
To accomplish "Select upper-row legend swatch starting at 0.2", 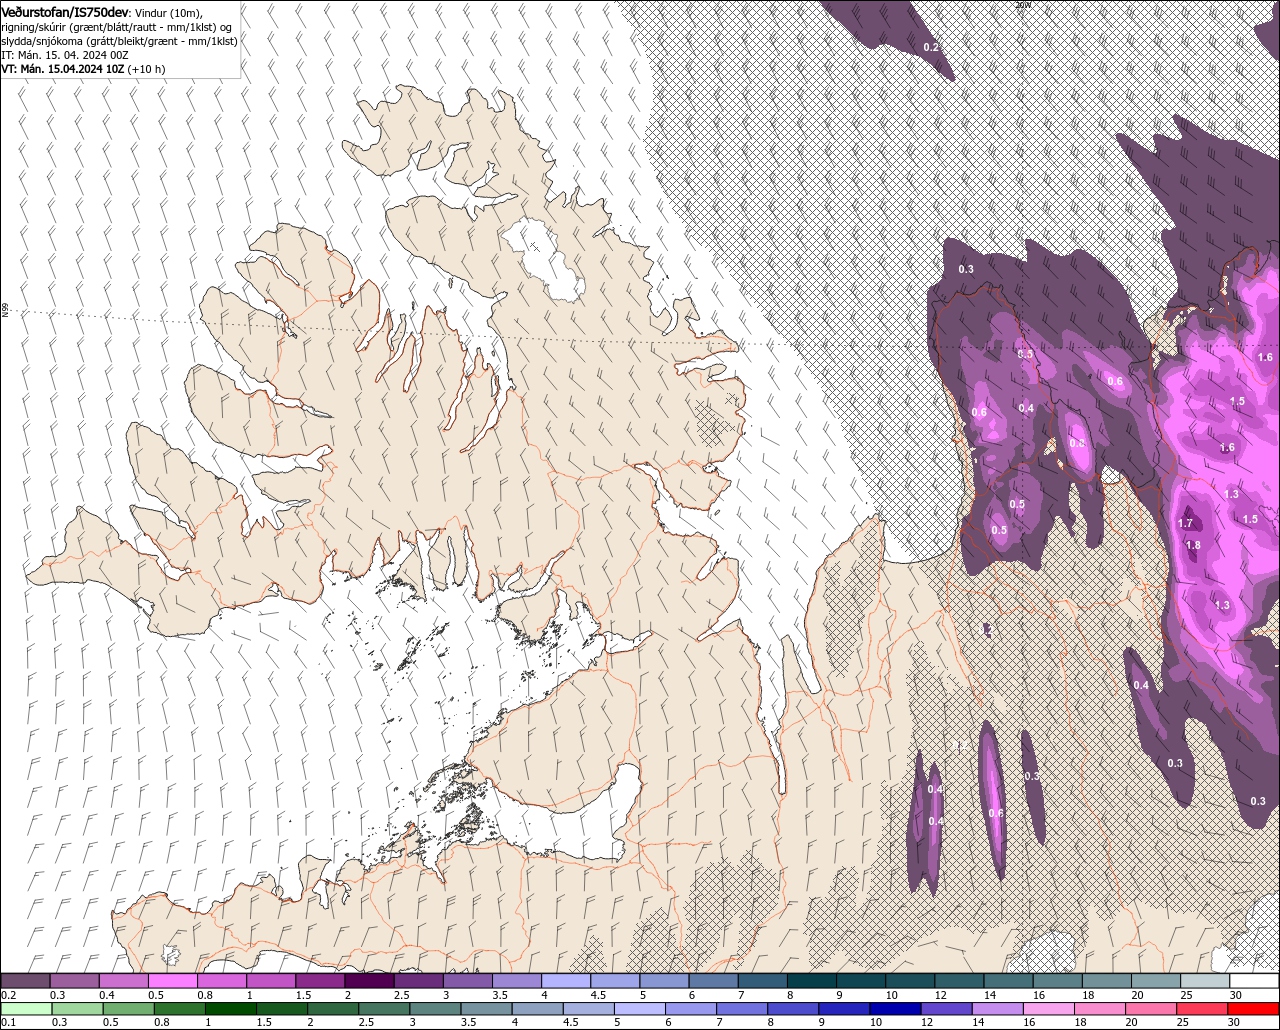I will (25, 981).
